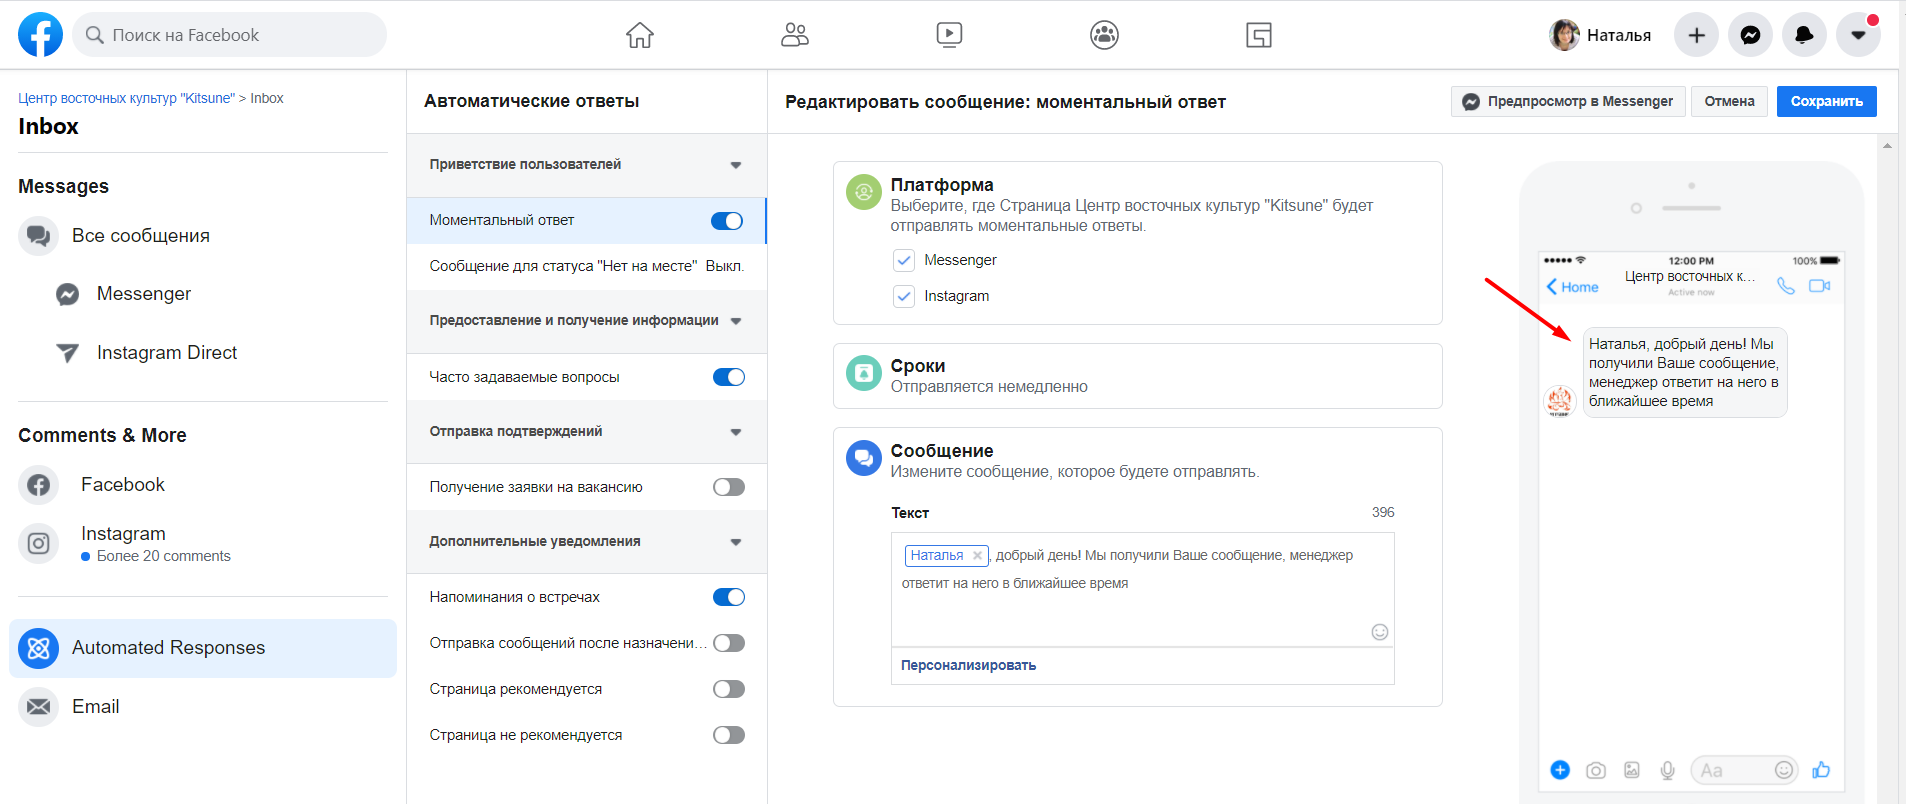This screenshot has height=804, width=1906.
Task: Open the notifications bell
Action: point(1804,35)
